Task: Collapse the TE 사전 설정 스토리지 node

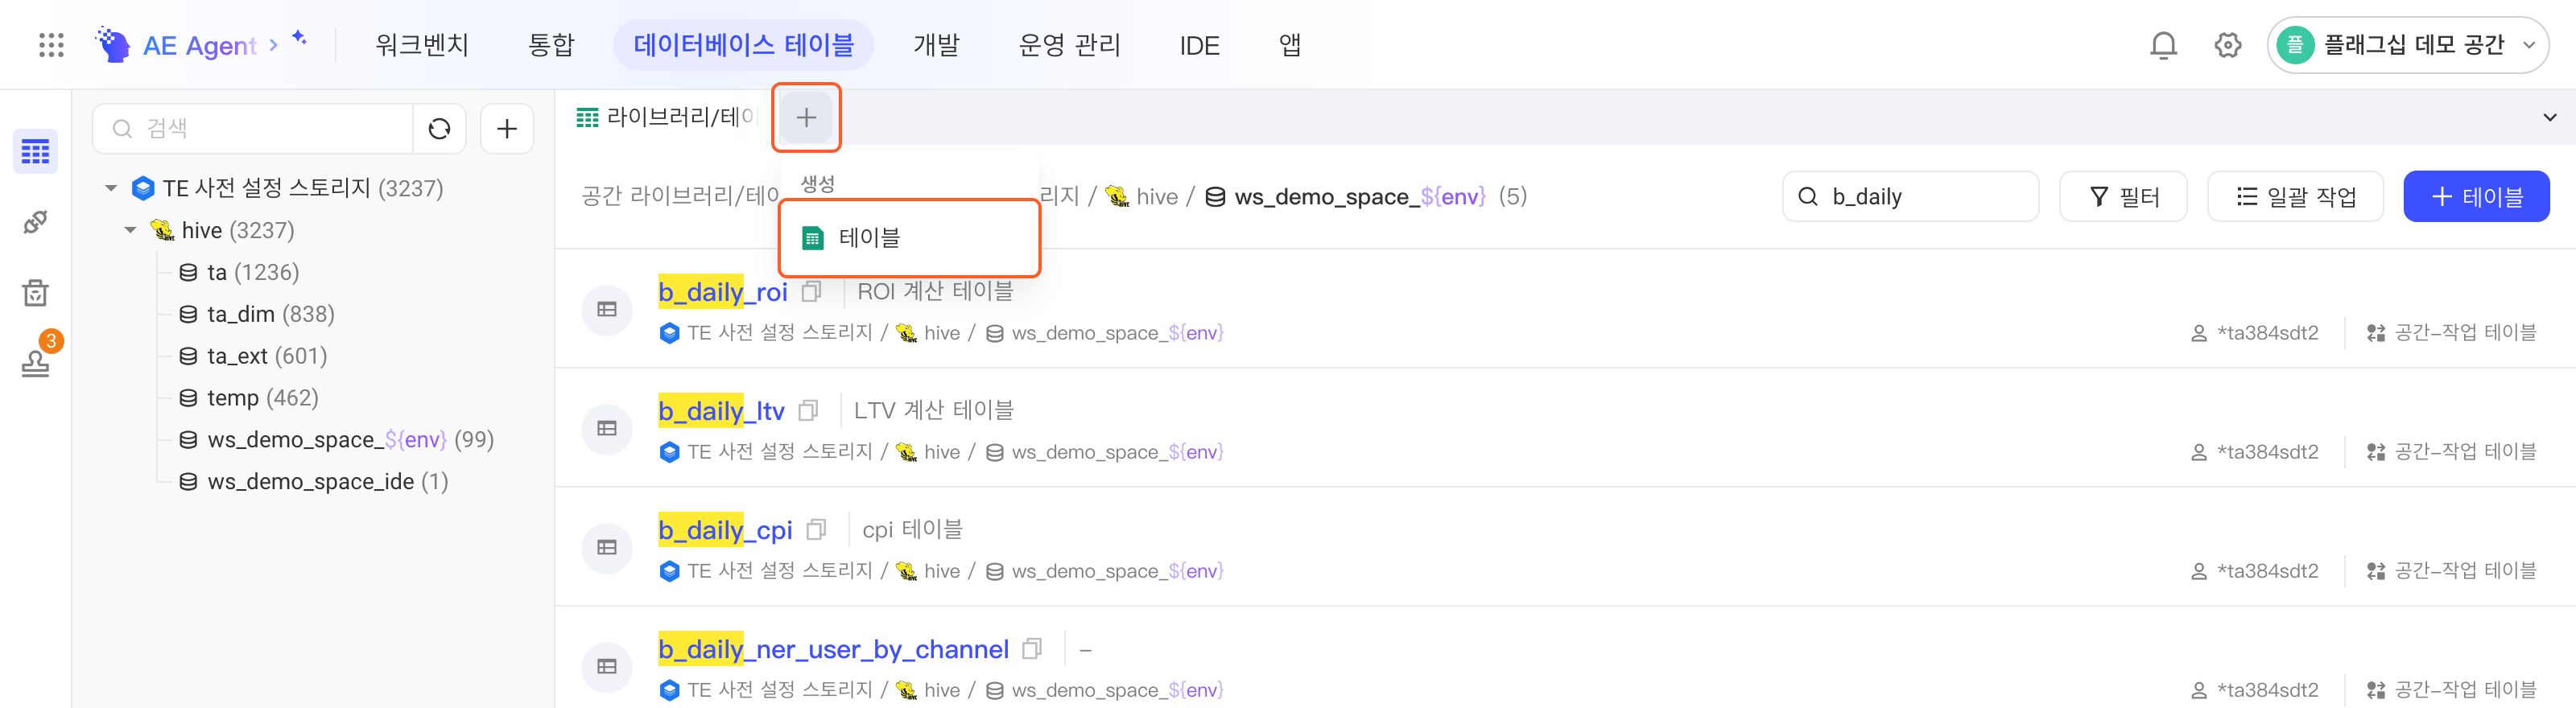Action: pos(111,188)
